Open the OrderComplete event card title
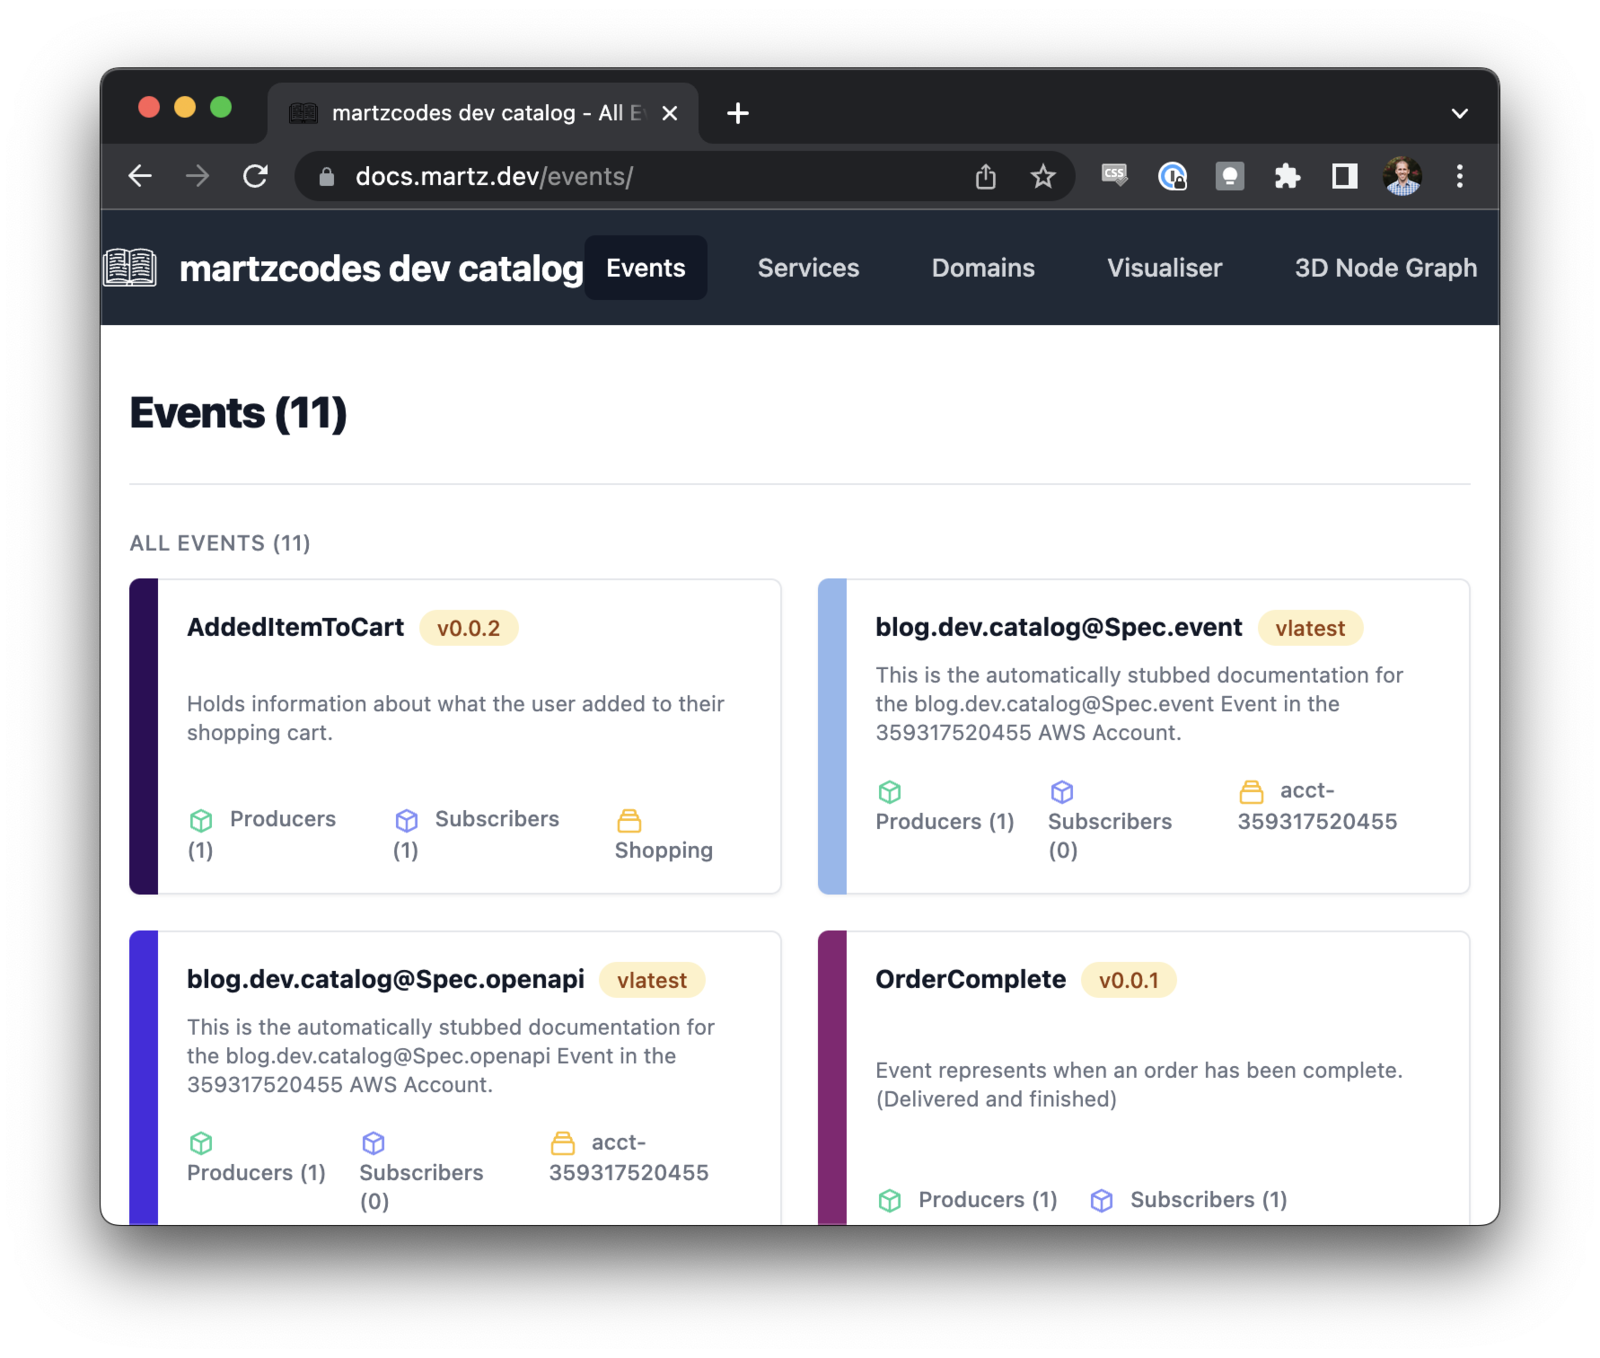The height and width of the screenshot is (1358, 1600). tap(970, 979)
